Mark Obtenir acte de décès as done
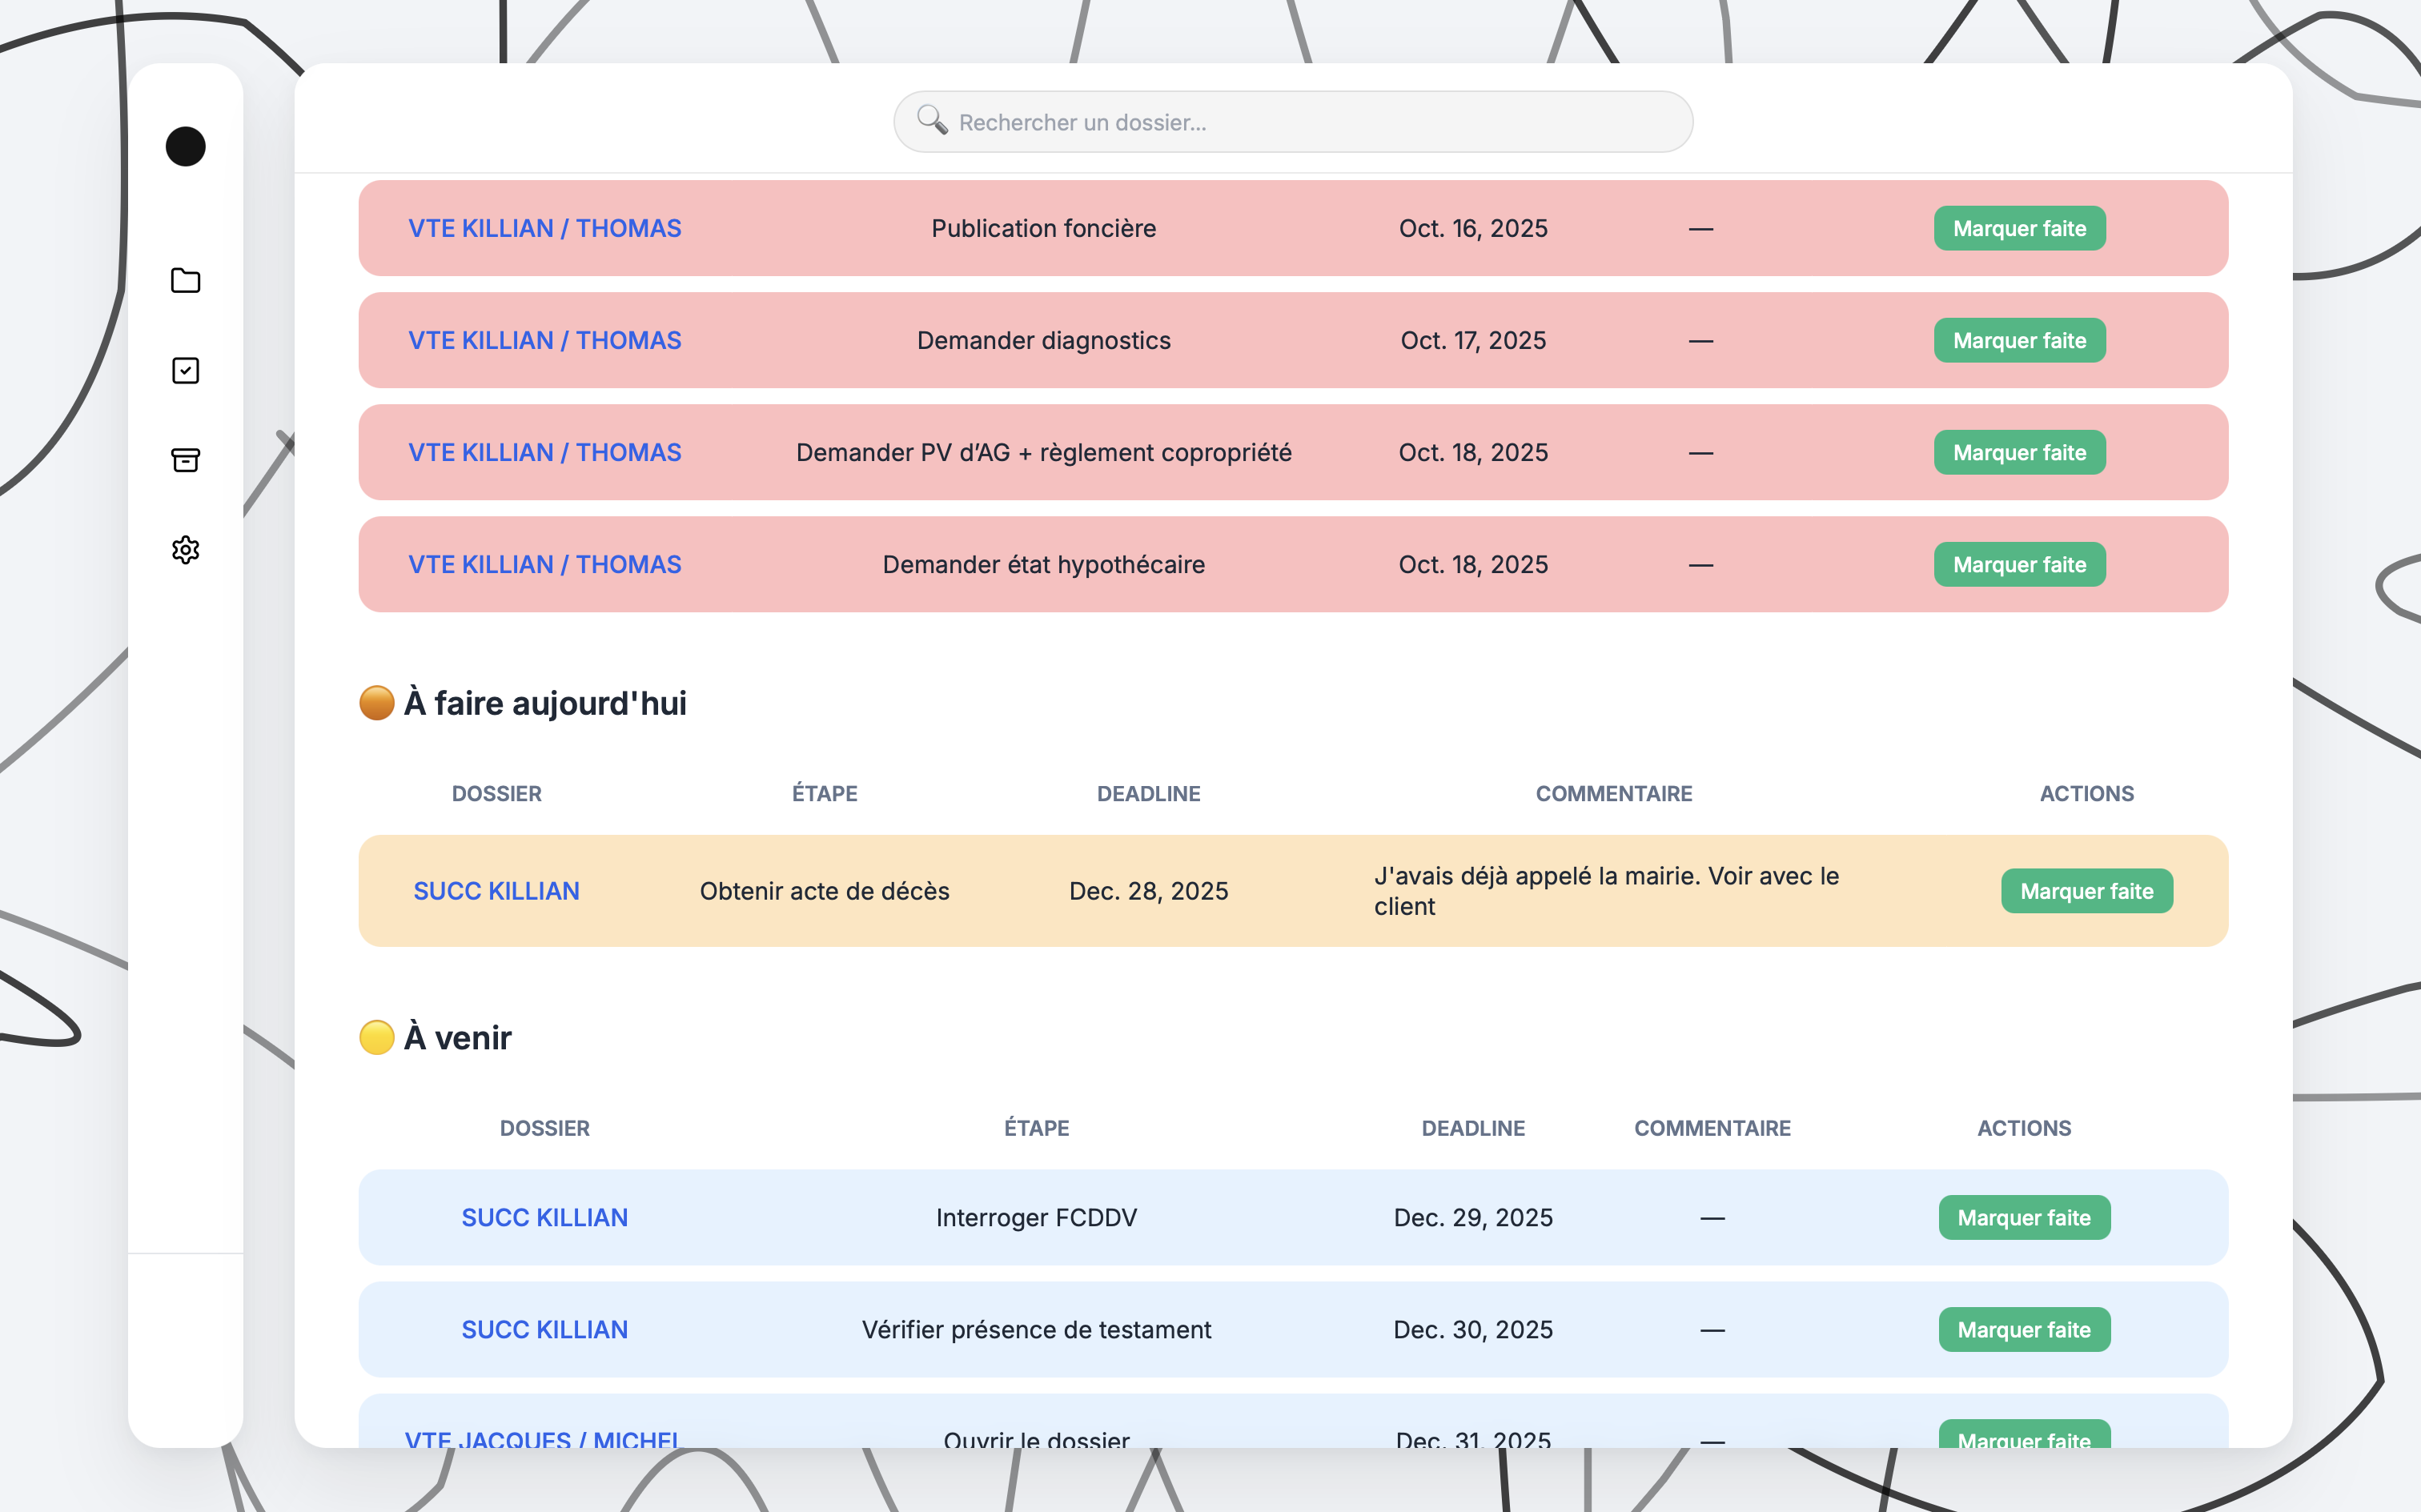The width and height of the screenshot is (2421, 1512). click(2087, 890)
